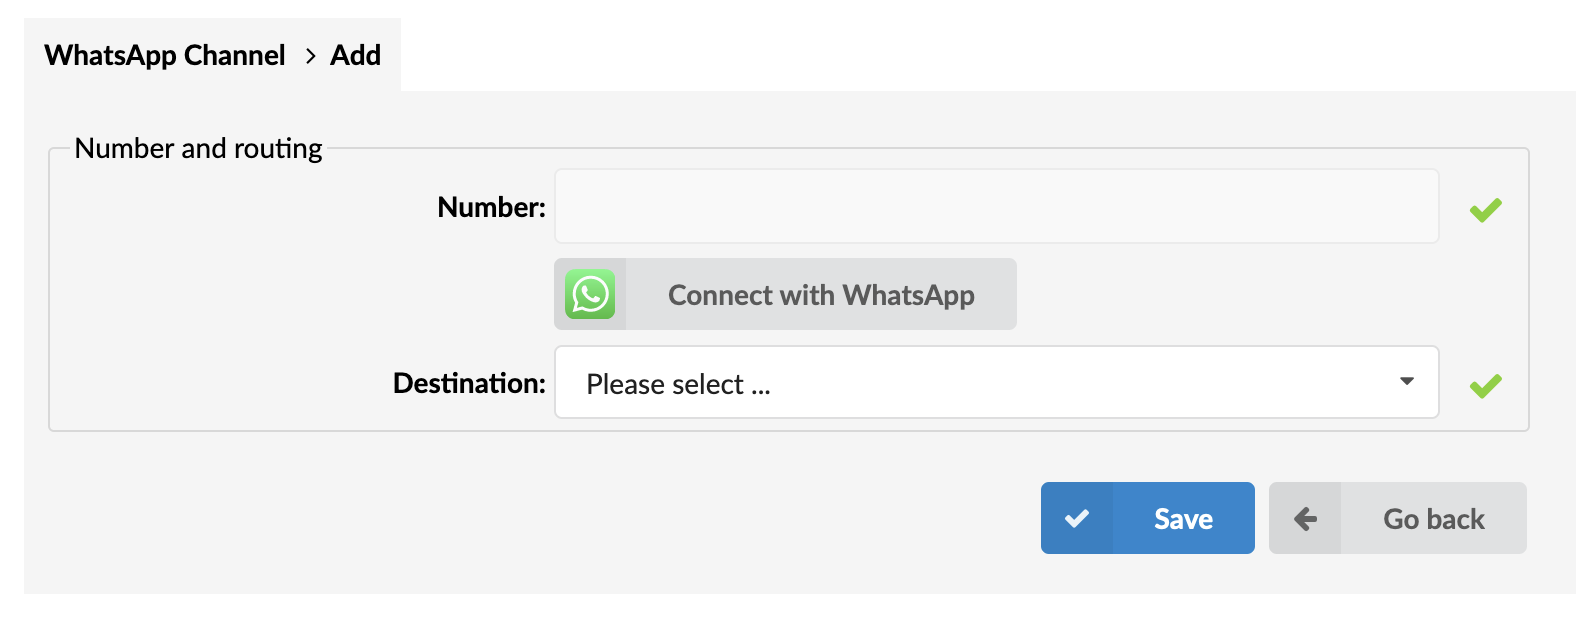Click the bold Number: label
1576x620 pixels.
(491, 207)
